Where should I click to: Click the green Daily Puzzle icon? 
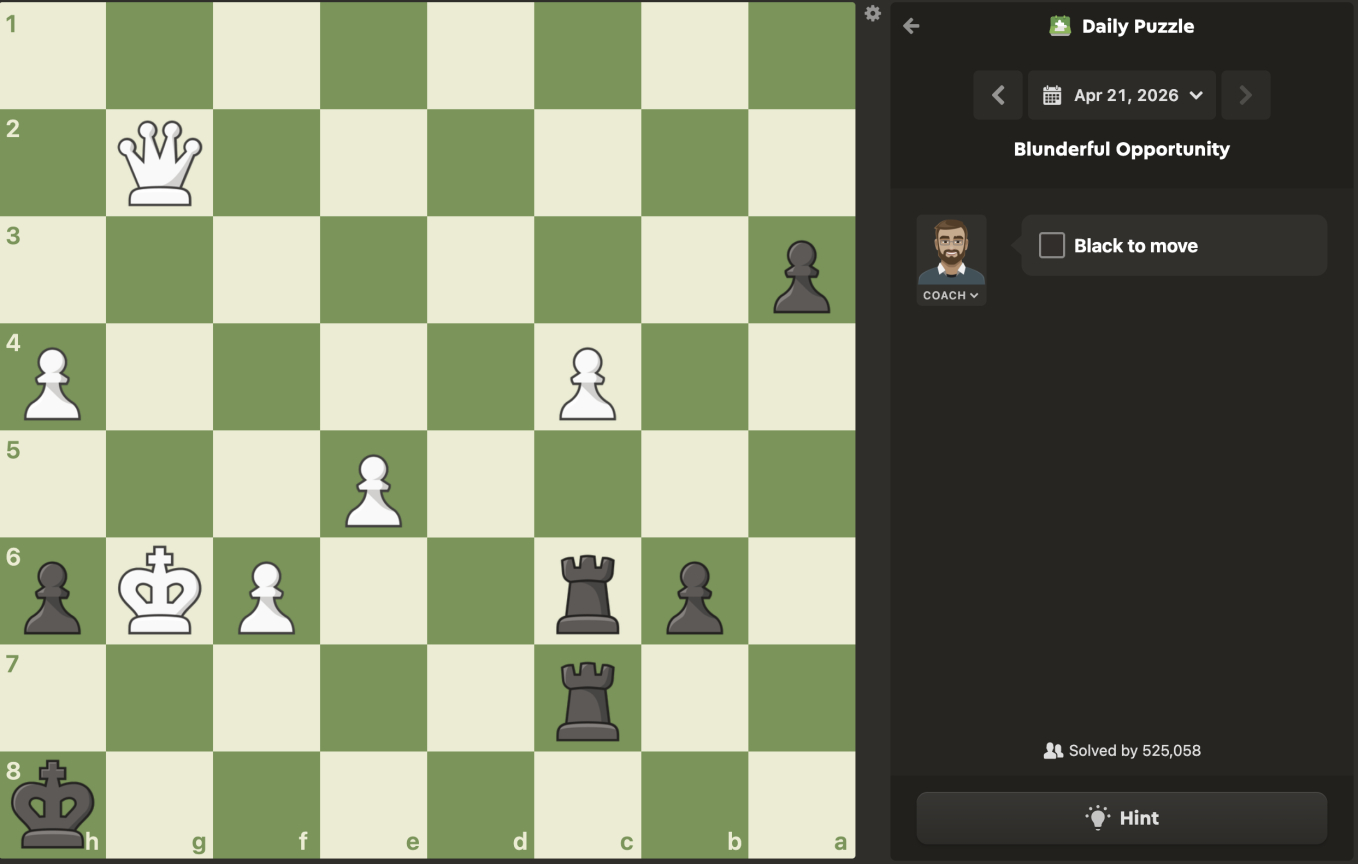(1060, 26)
